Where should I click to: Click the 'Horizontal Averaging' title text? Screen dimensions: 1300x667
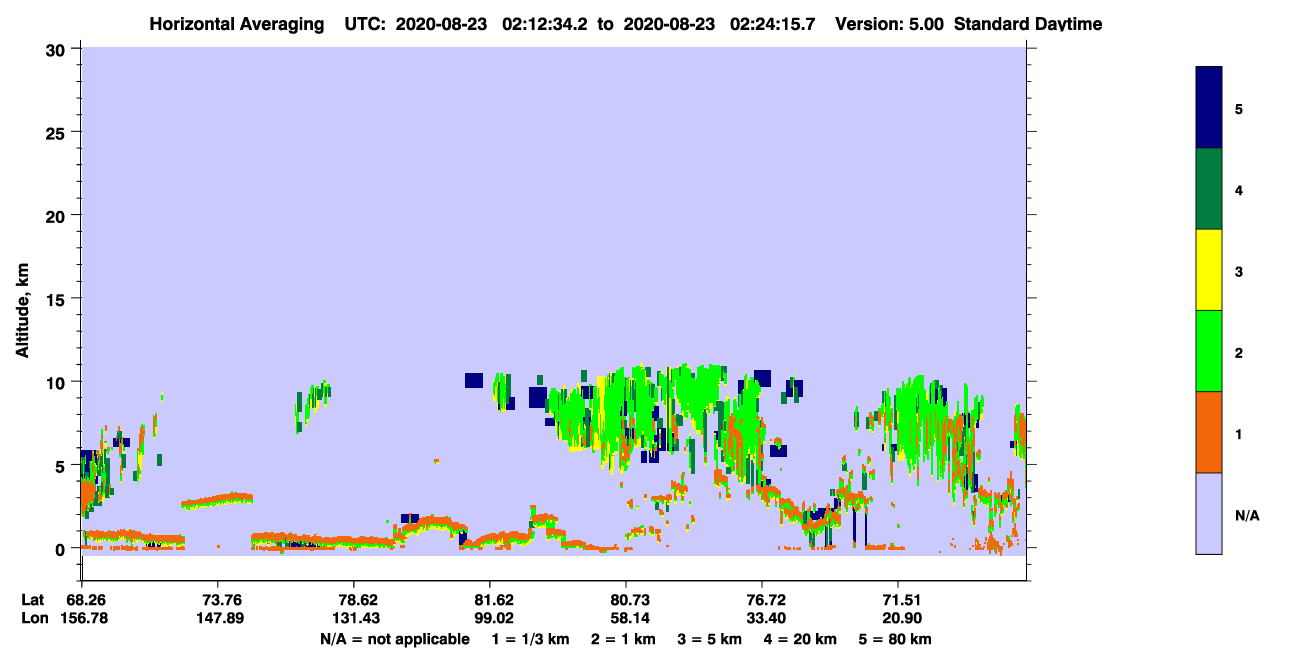tap(236, 24)
